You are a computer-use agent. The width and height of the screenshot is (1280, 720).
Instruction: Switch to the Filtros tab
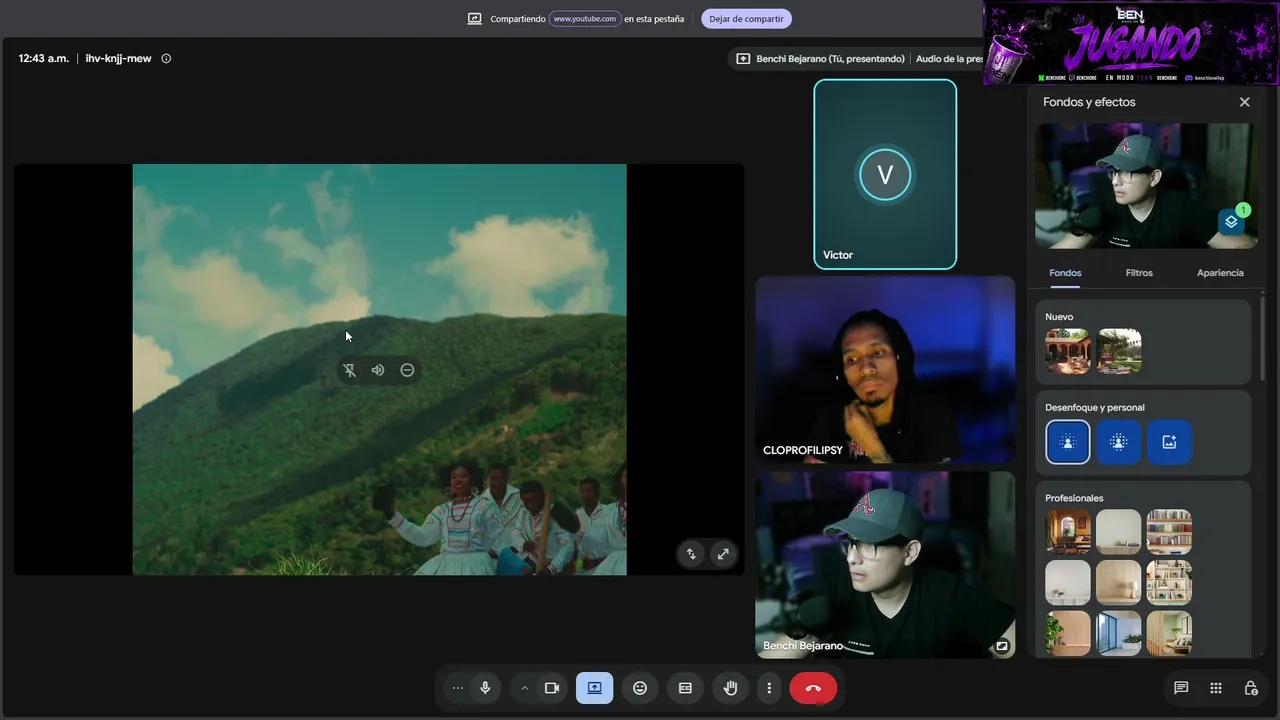coord(1139,273)
